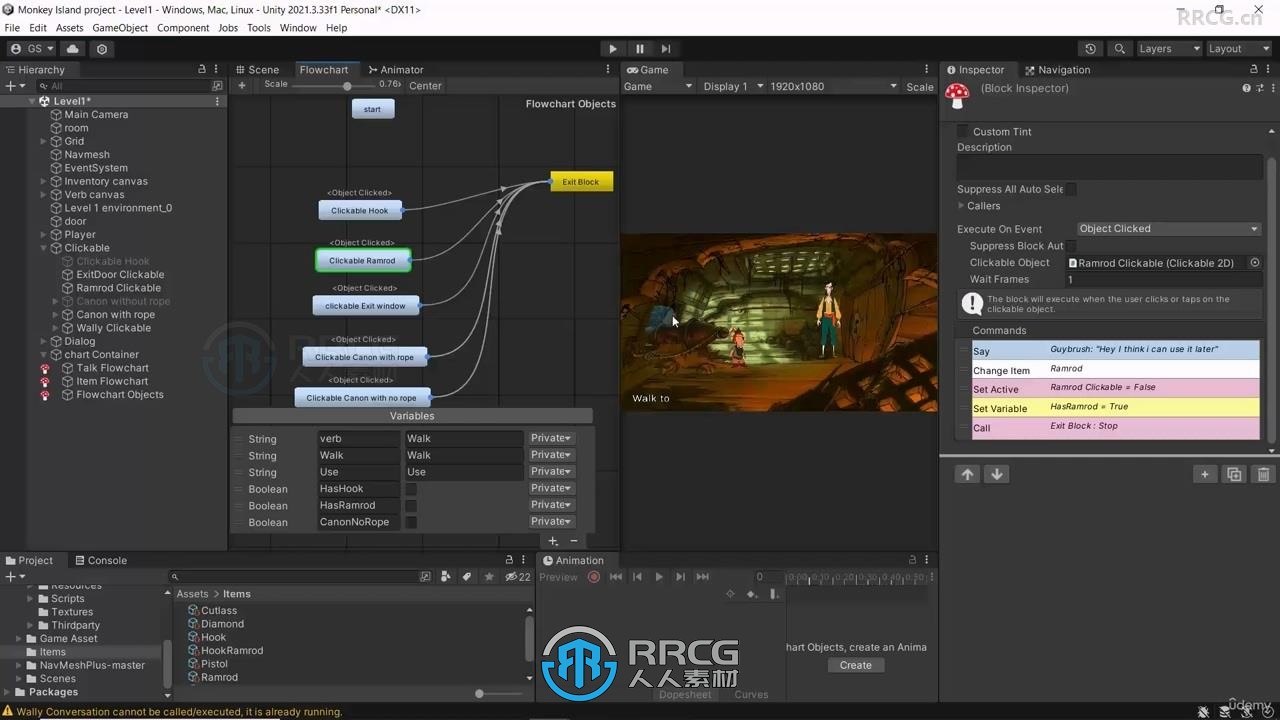Screen dimensions: 1280x720
Task: Click Animation record button
Action: pos(594,577)
